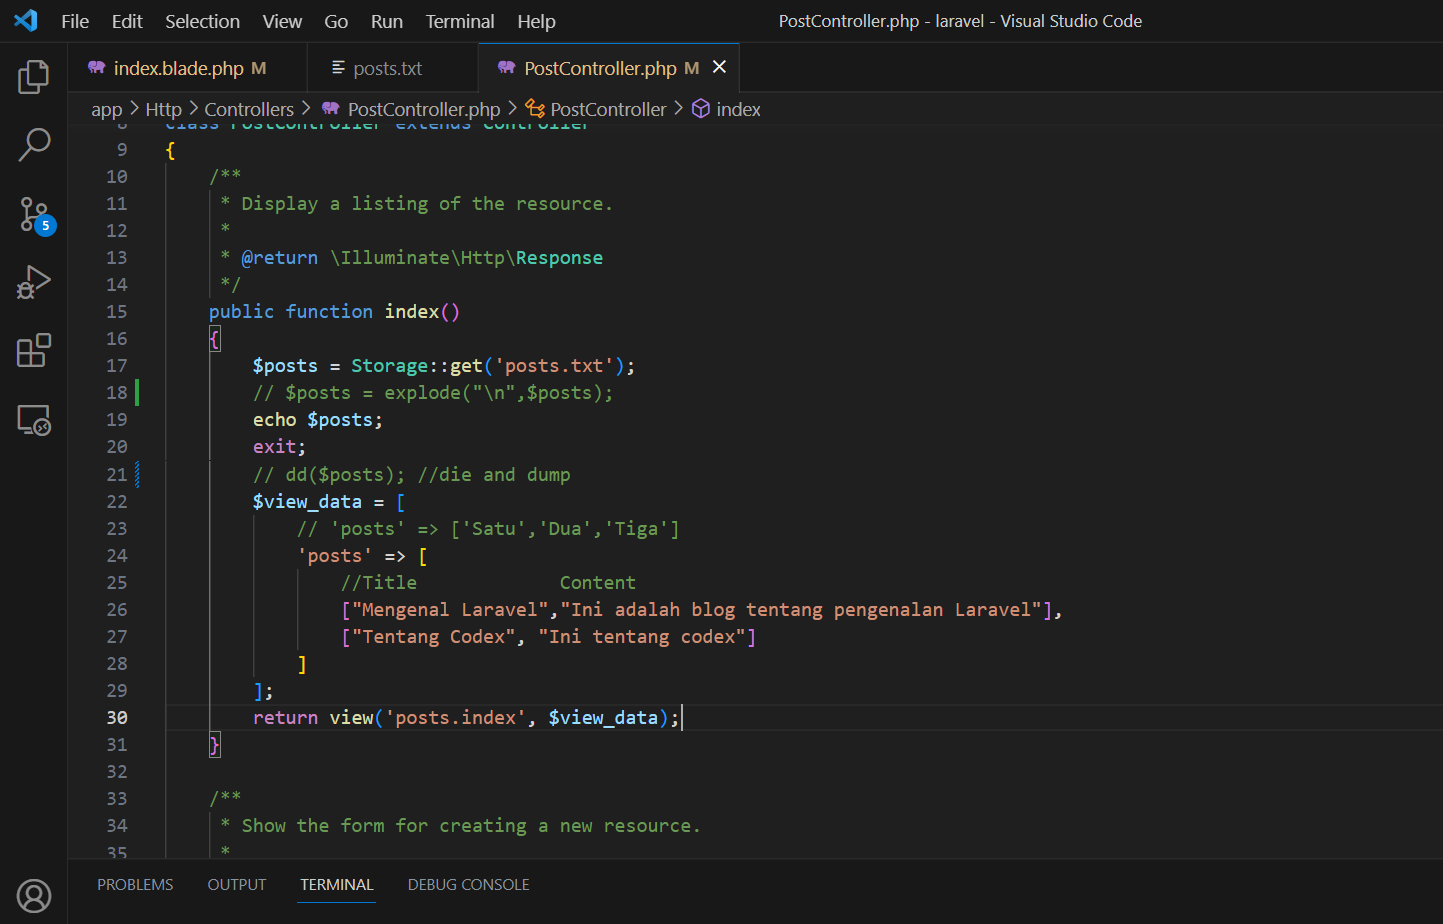This screenshot has width=1443, height=924.
Task: Switch to the PROBLEMS panel tab
Action: [135, 885]
